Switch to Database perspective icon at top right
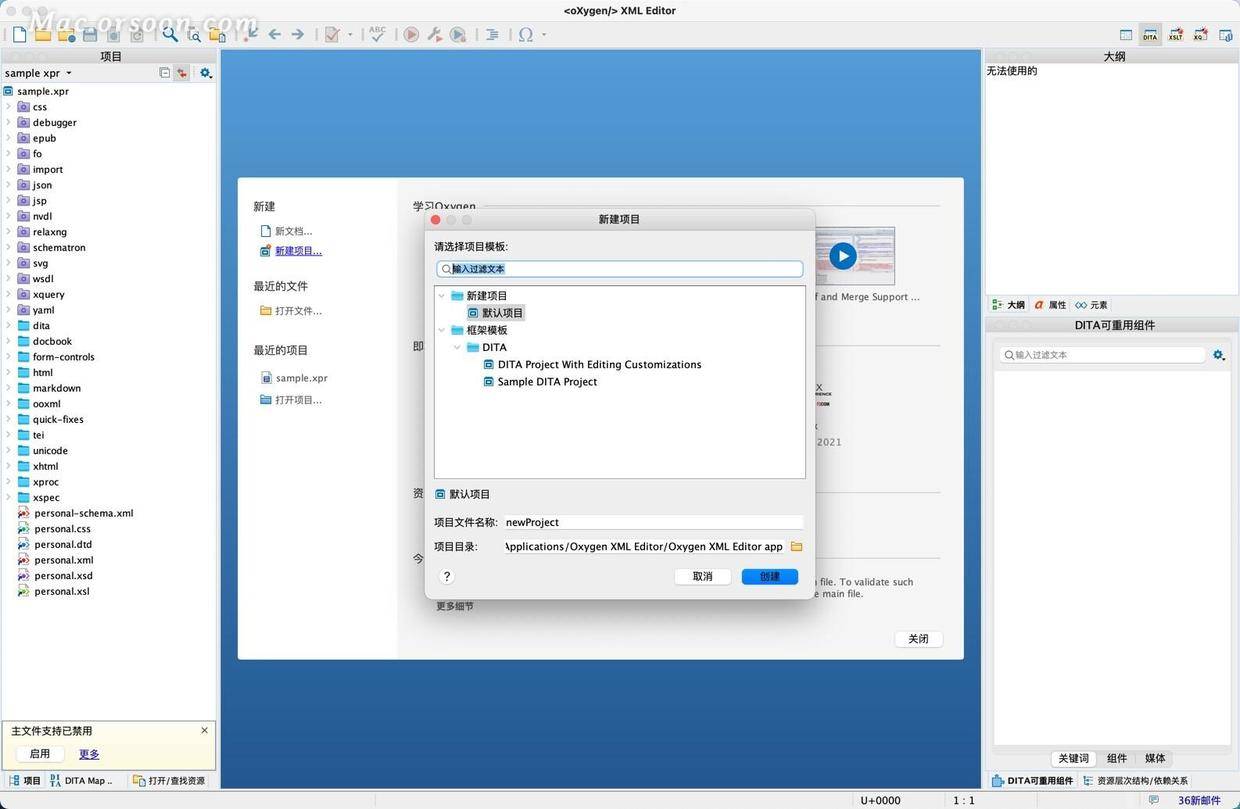 point(1225,35)
